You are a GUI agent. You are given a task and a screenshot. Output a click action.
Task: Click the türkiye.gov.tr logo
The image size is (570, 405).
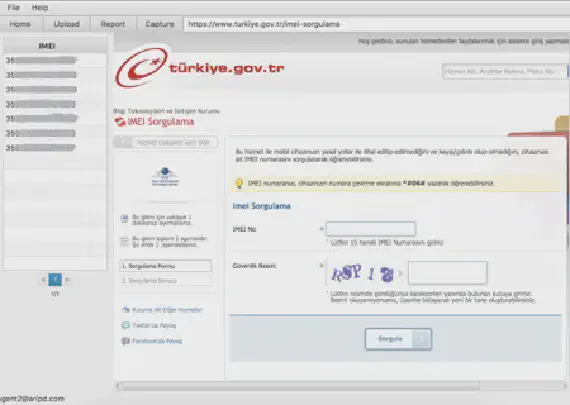[x=199, y=68]
